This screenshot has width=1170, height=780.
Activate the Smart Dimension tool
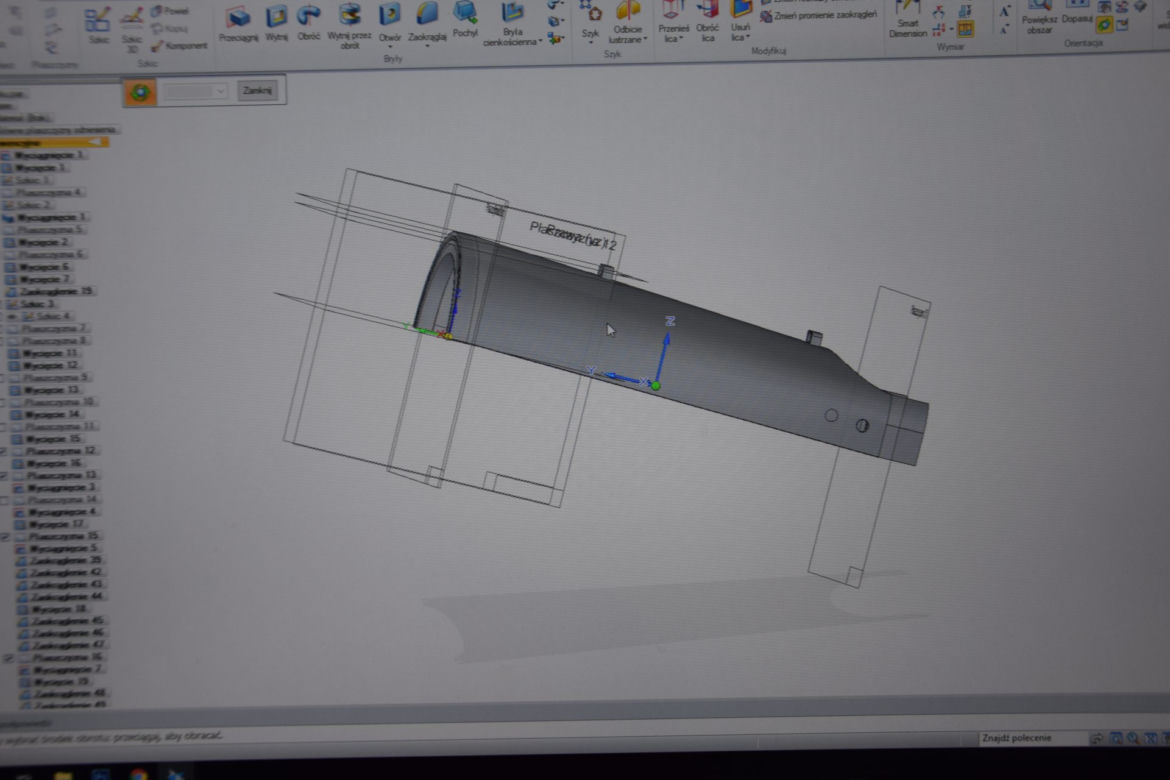tap(907, 20)
